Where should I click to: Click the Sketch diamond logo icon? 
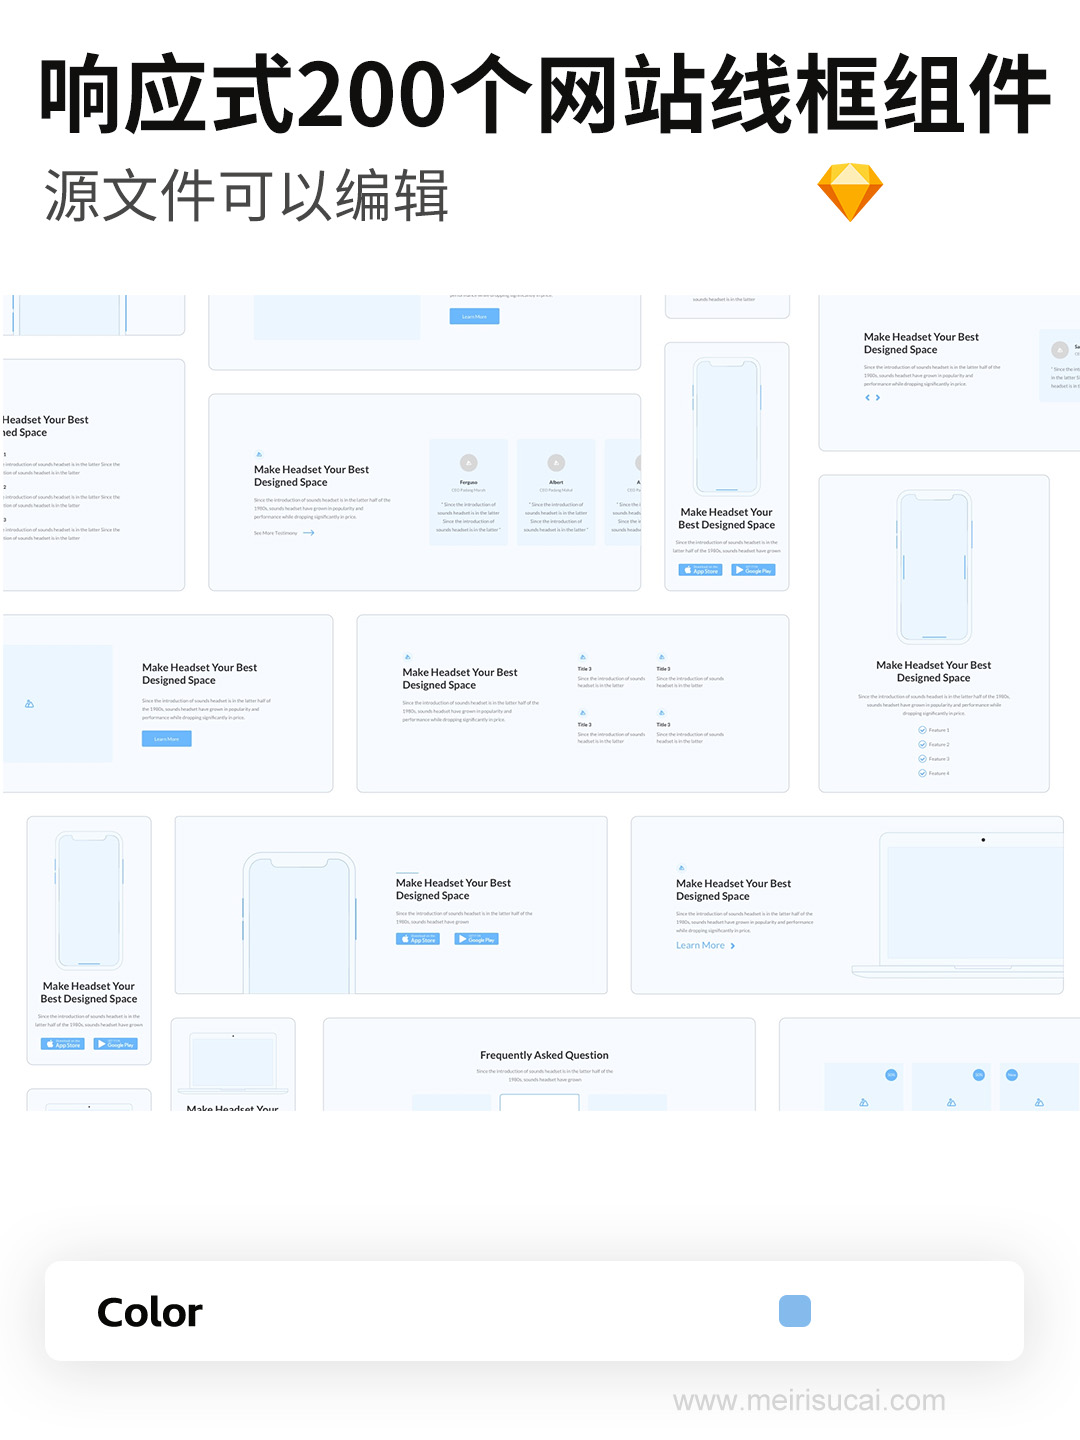[x=849, y=192]
